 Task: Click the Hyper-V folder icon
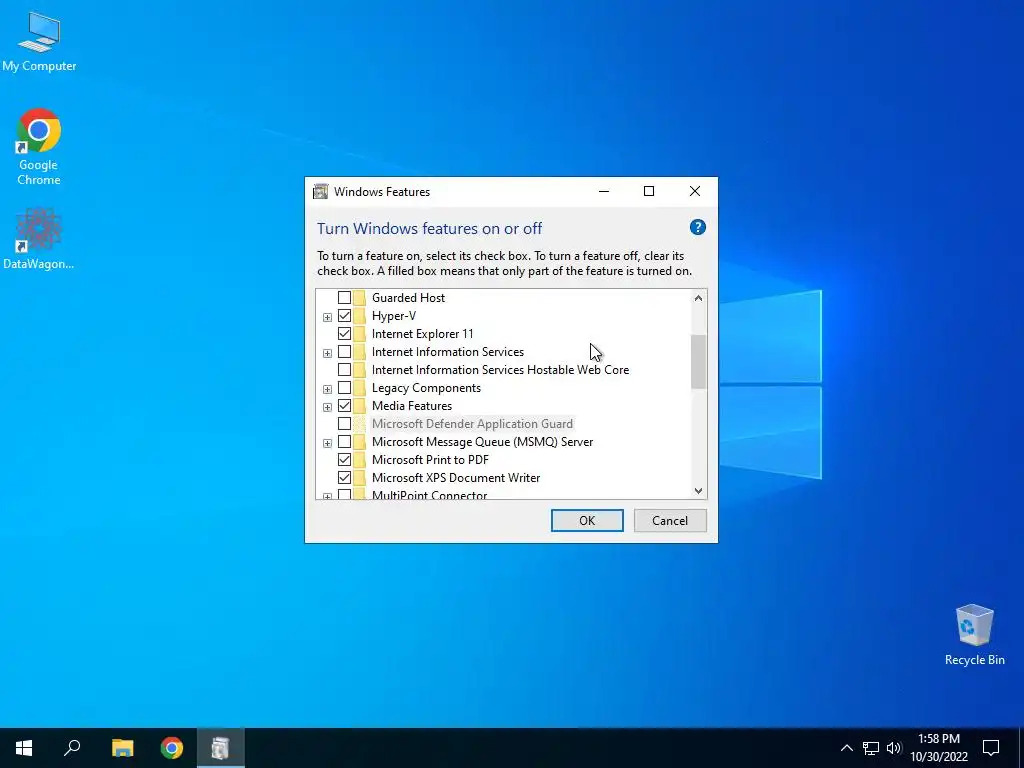(x=360, y=315)
